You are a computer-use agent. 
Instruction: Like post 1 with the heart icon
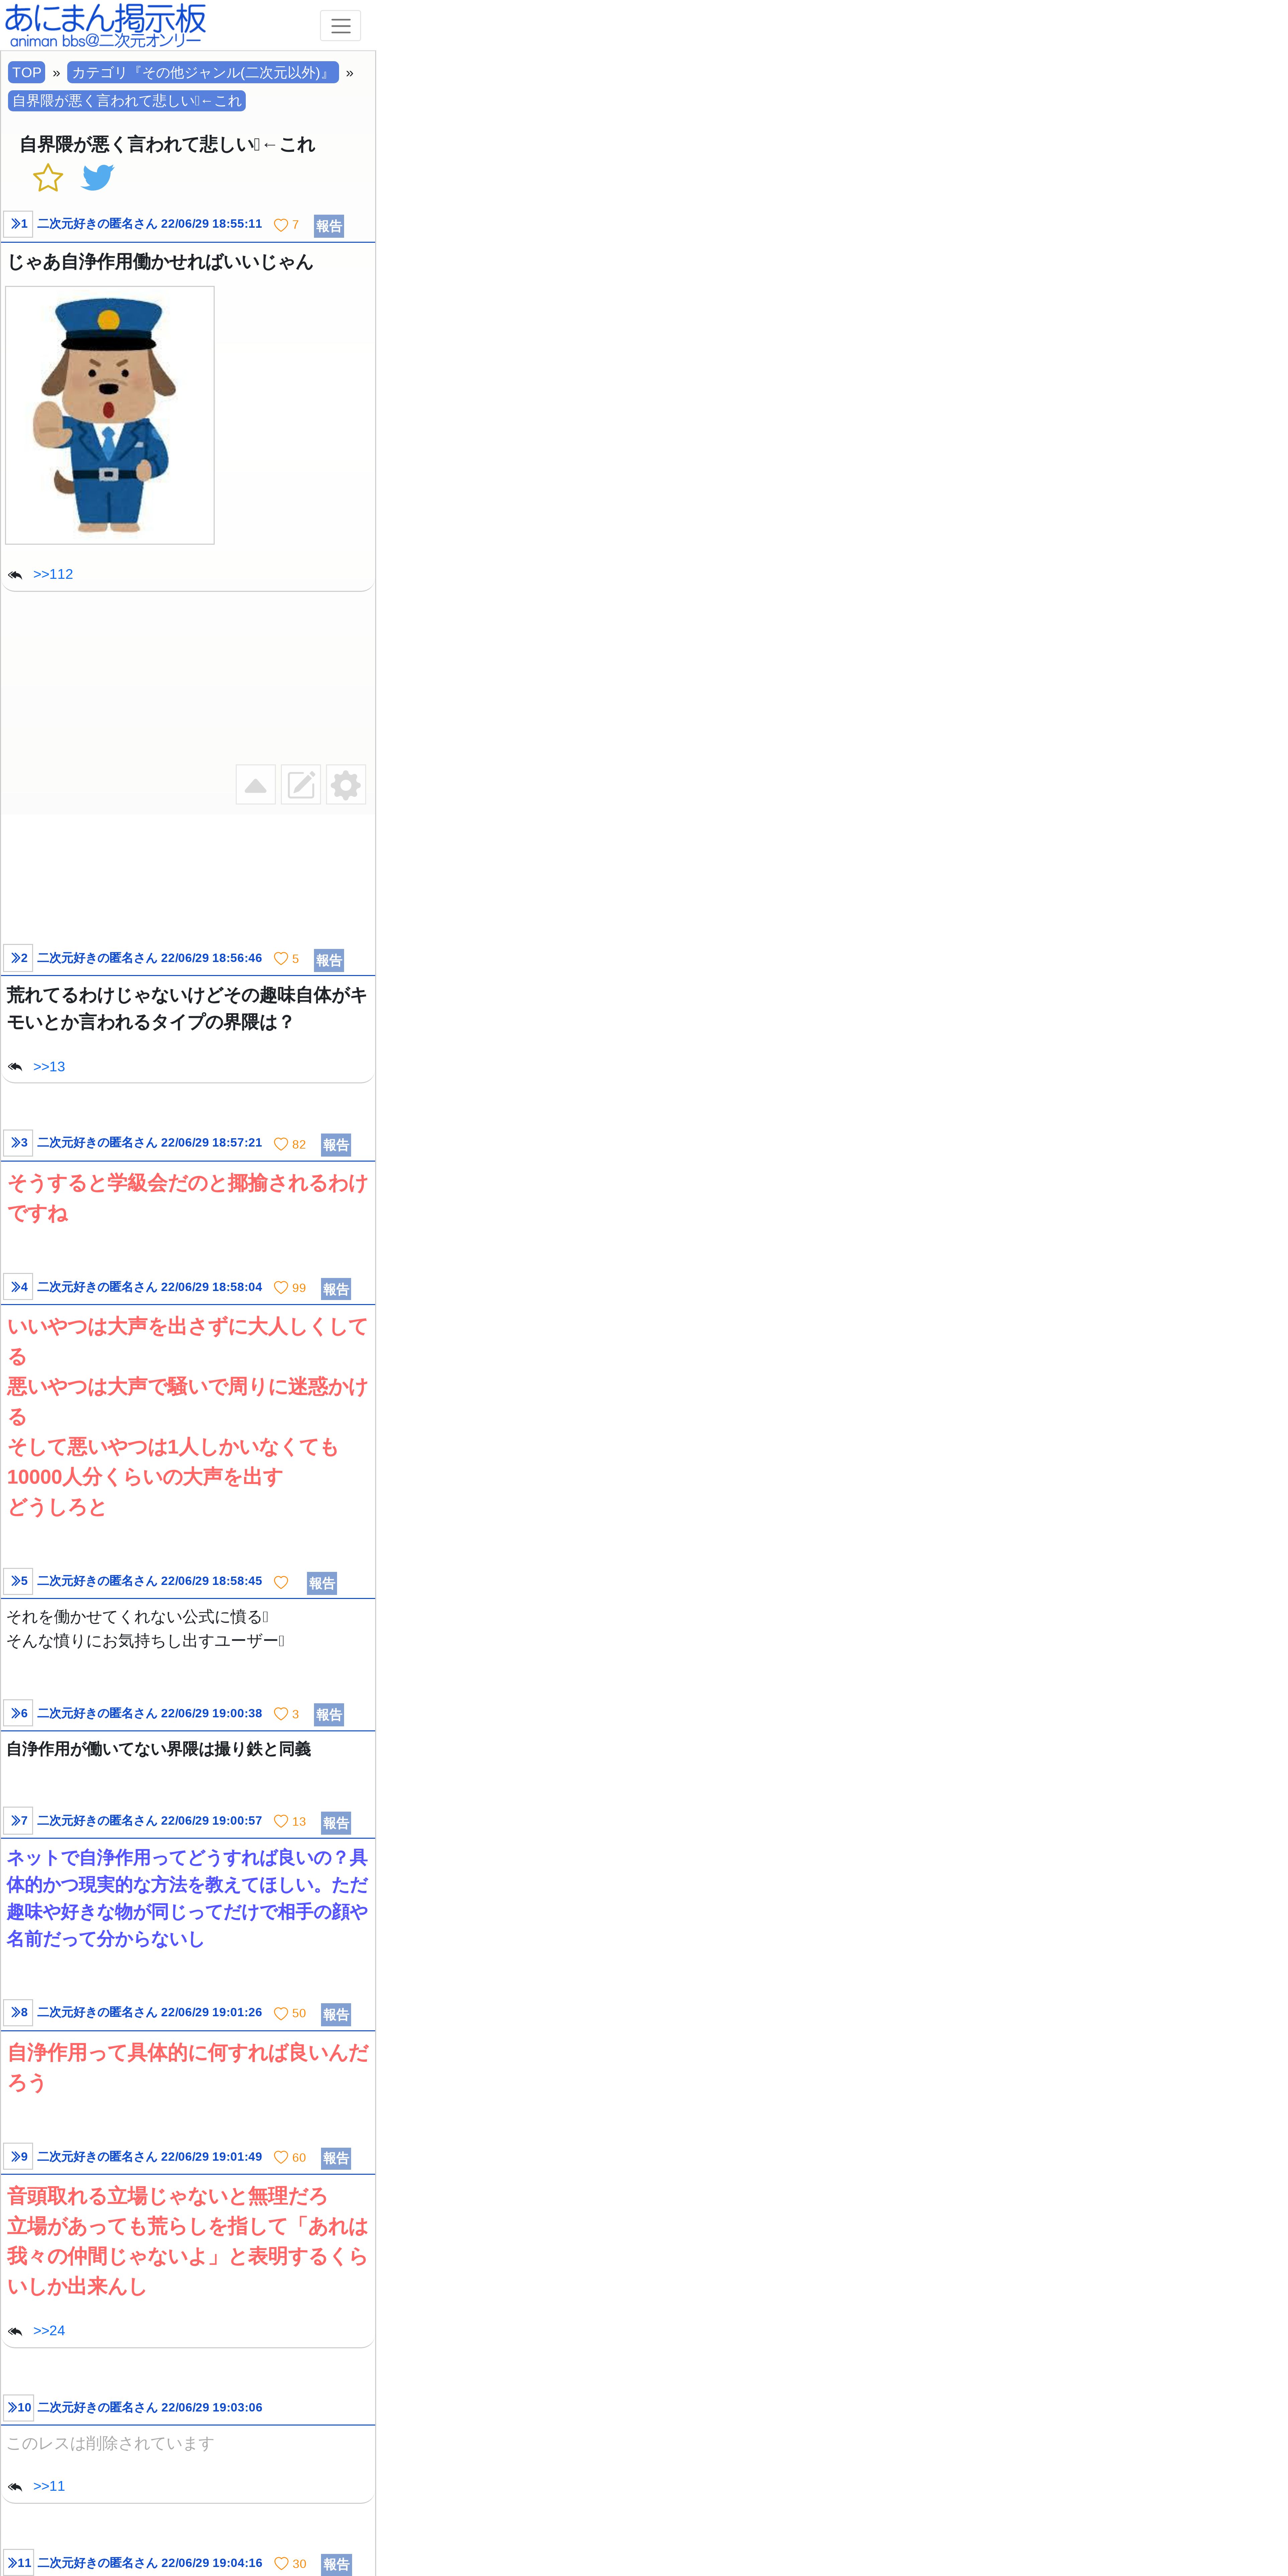[281, 225]
